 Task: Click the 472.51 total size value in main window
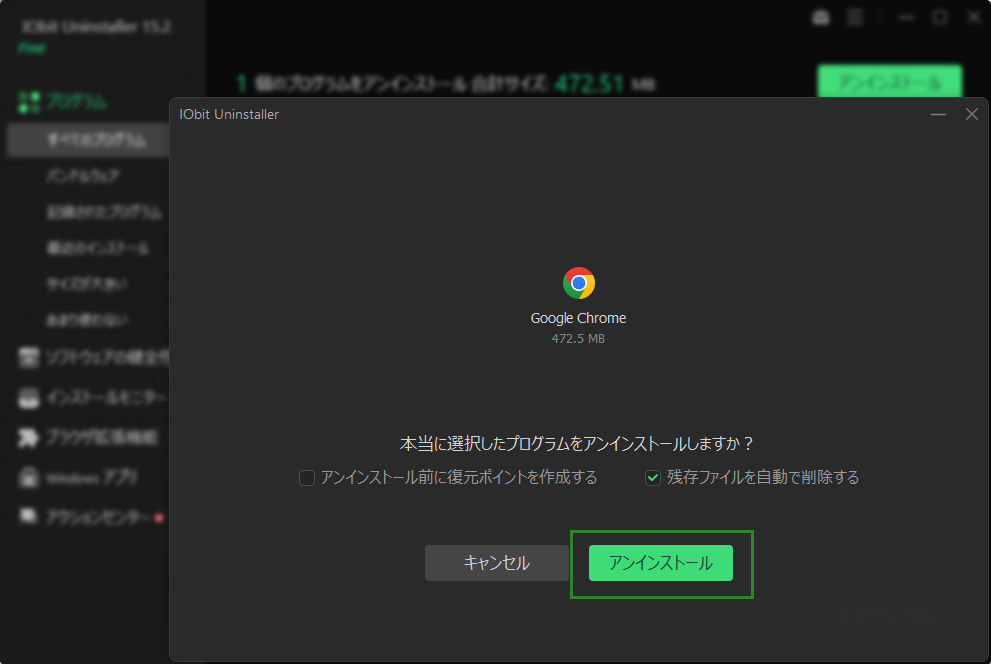click(x=589, y=83)
